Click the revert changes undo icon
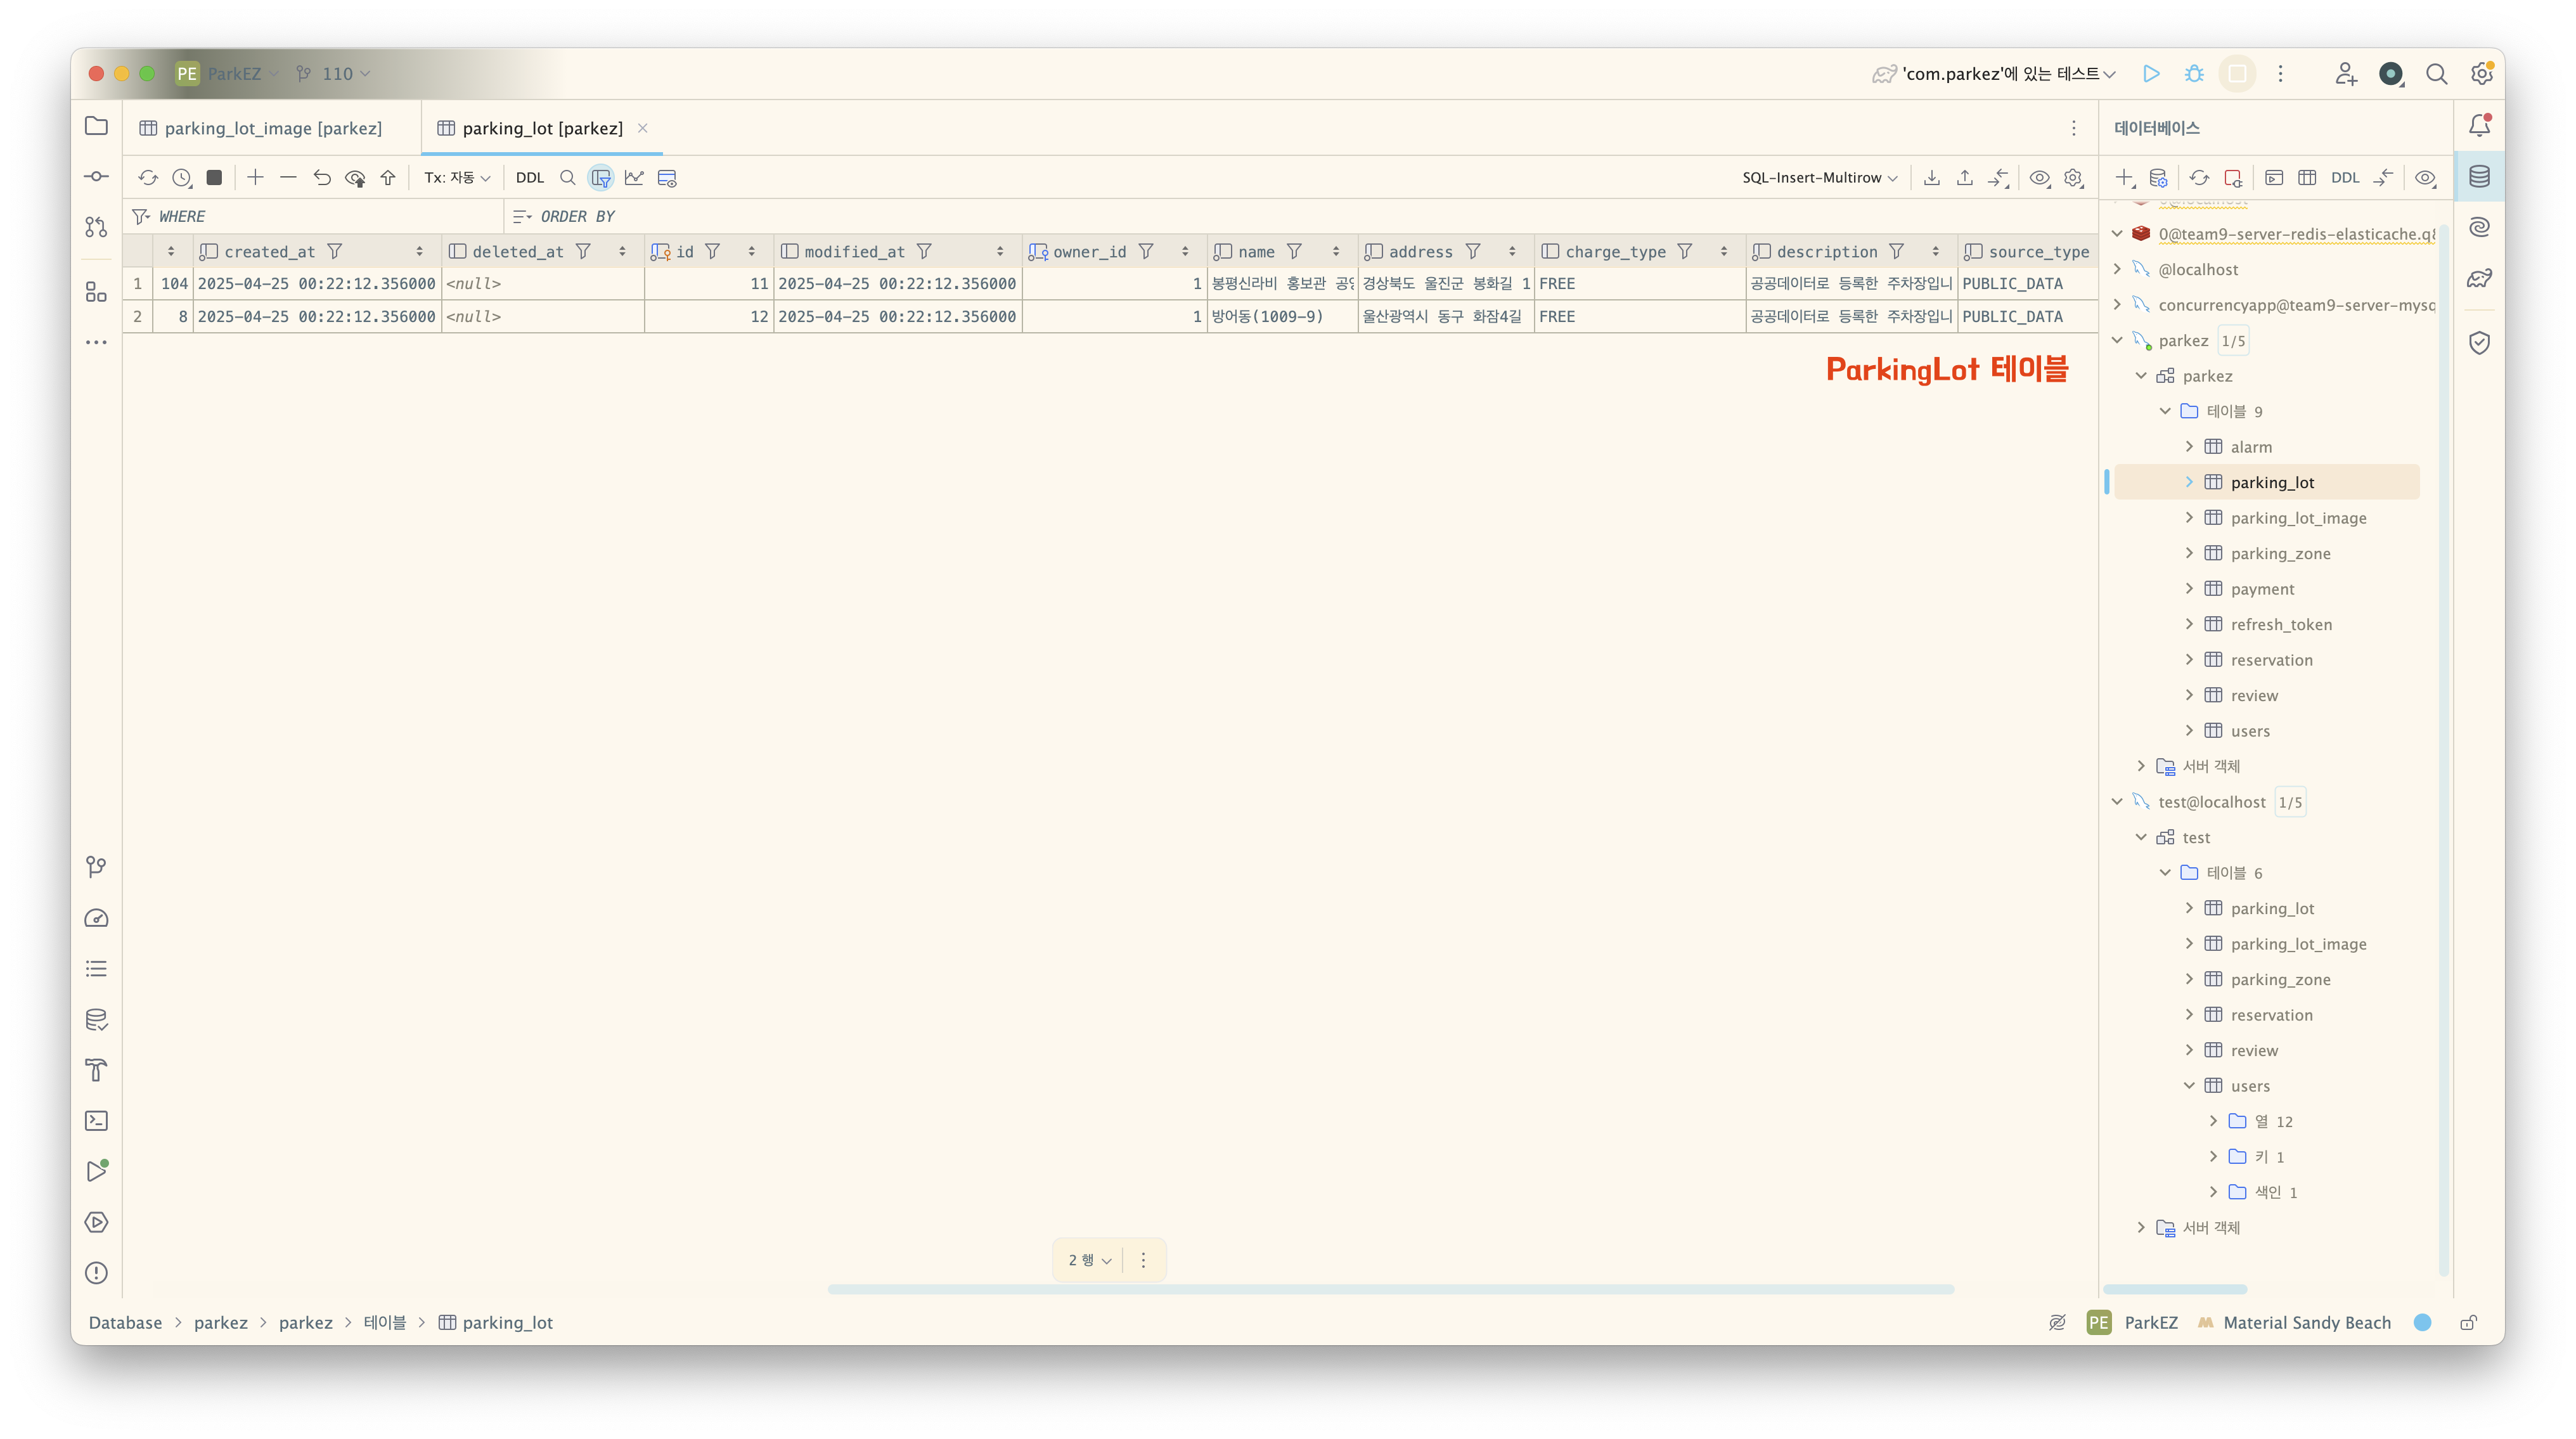The image size is (2576, 1439). point(321,178)
